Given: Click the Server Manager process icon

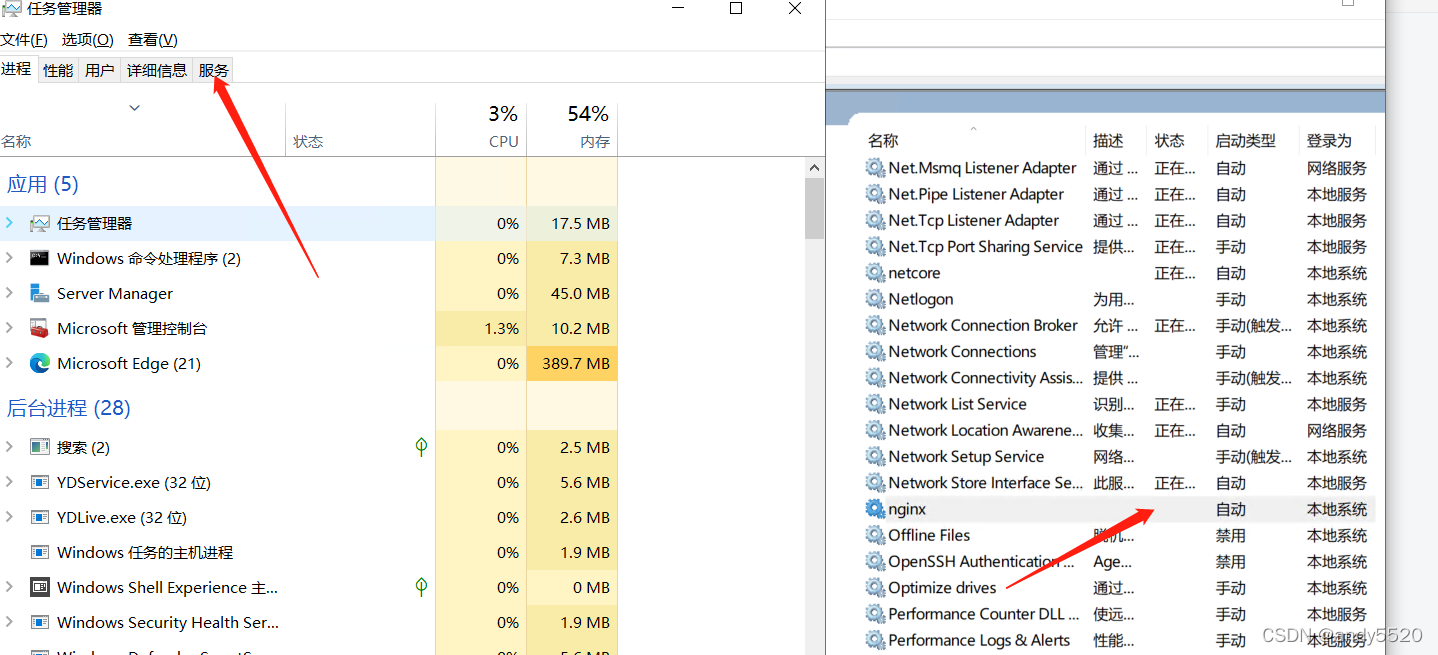Looking at the screenshot, I should [x=40, y=294].
